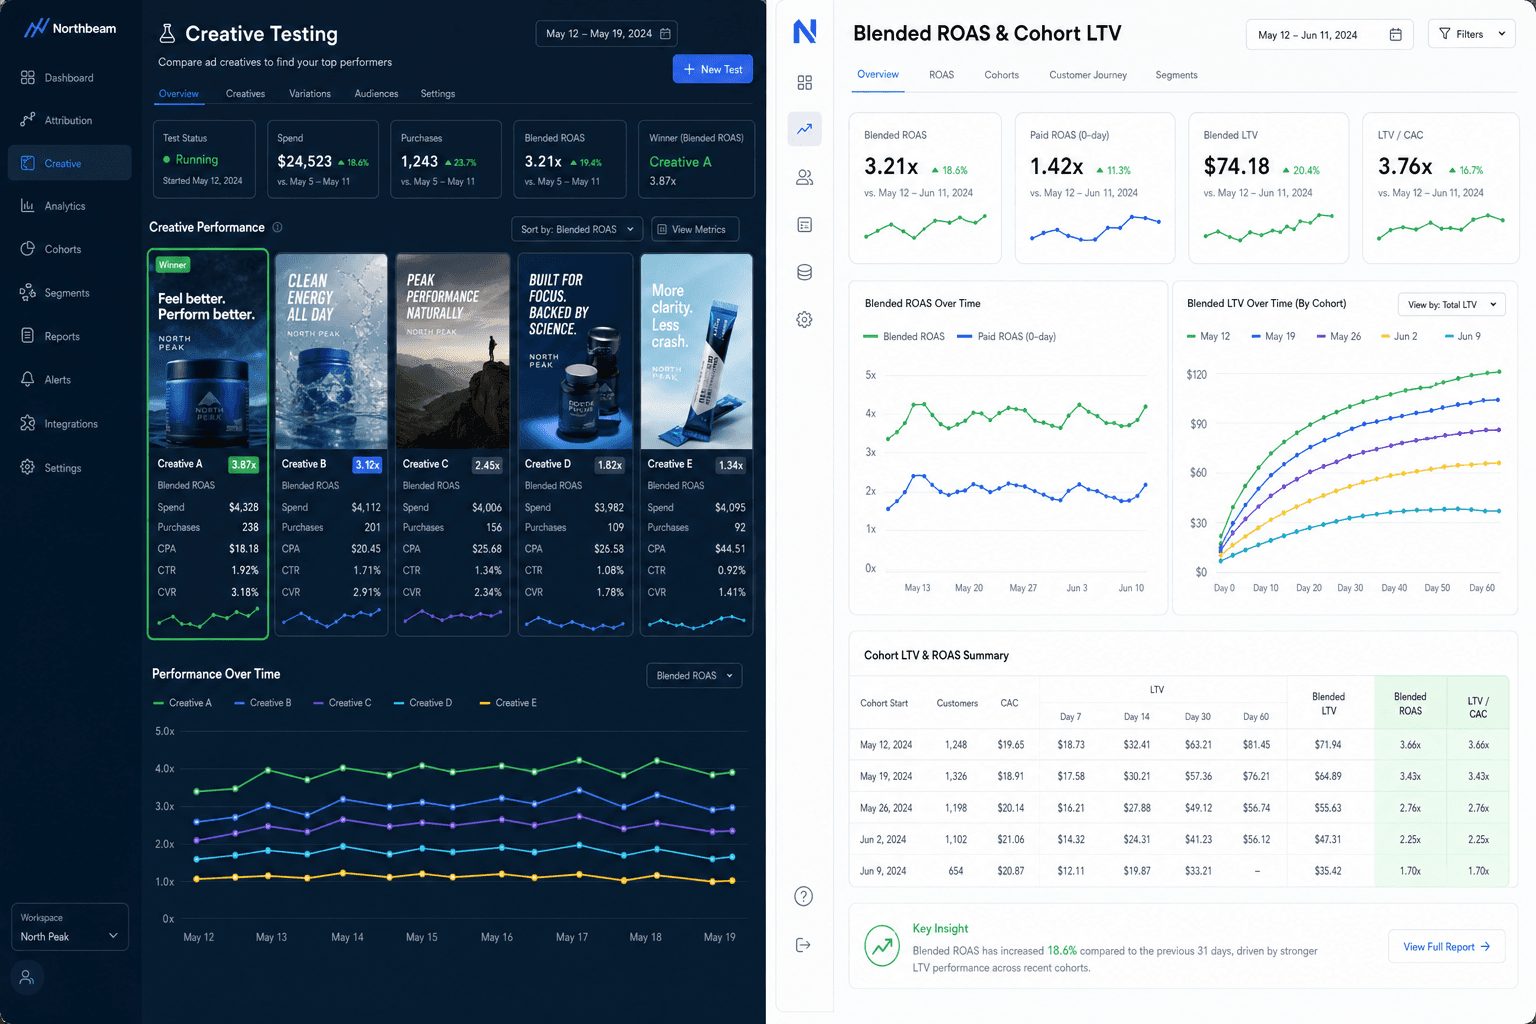Select Creative in the dark sidebar
Viewport: 1536px width, 1024px height.
(69, 163)
